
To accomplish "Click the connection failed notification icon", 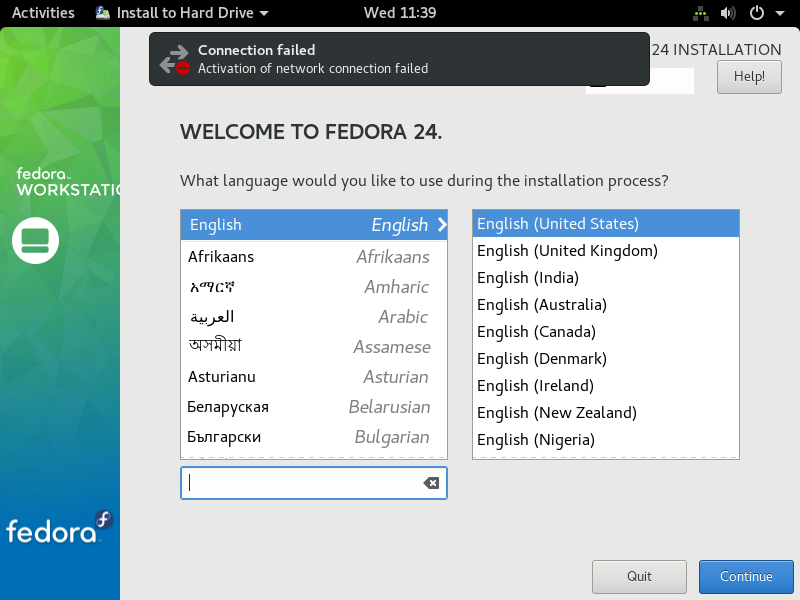I will 175,60.
